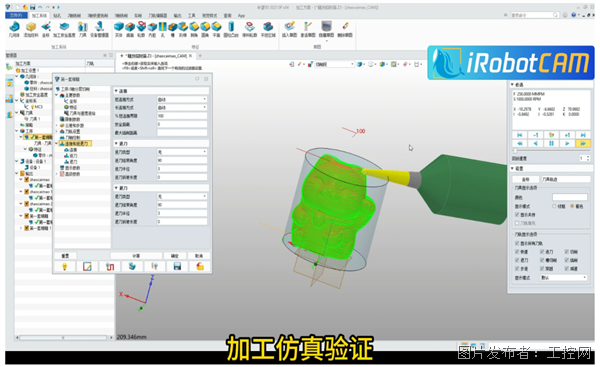Select the Cylinder Boss (圆柱凸台) feature icon
Viewport: 600px width, 367px height.
pos(231,29)
